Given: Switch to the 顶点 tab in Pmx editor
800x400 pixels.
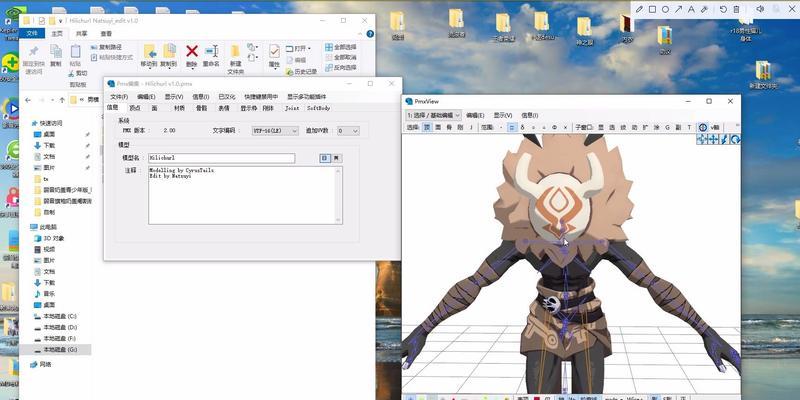Looking at the screenshot, I should point(135,108).
